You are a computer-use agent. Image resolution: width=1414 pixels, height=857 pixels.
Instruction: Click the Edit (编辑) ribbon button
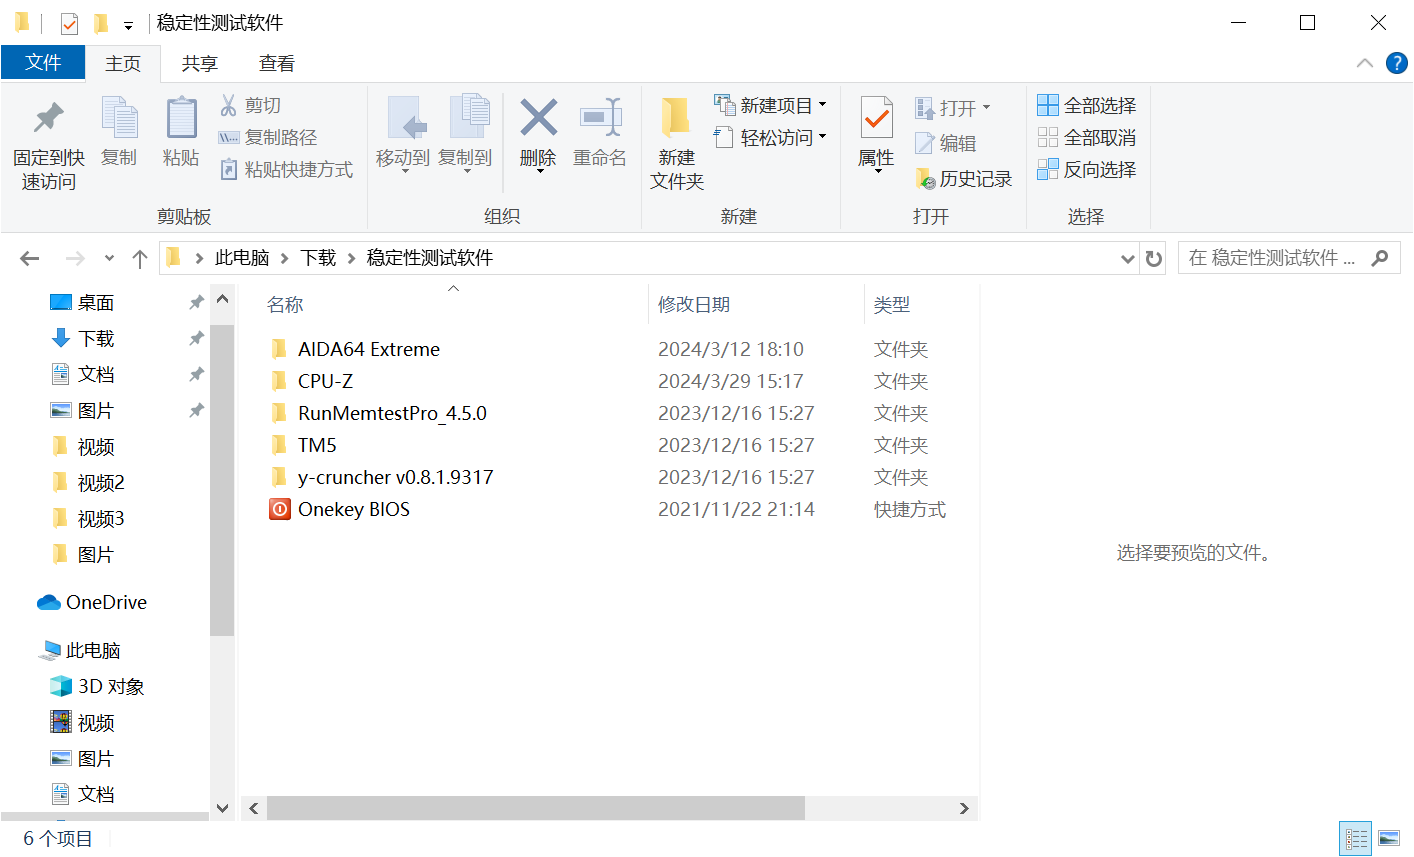tap(945, 143)
